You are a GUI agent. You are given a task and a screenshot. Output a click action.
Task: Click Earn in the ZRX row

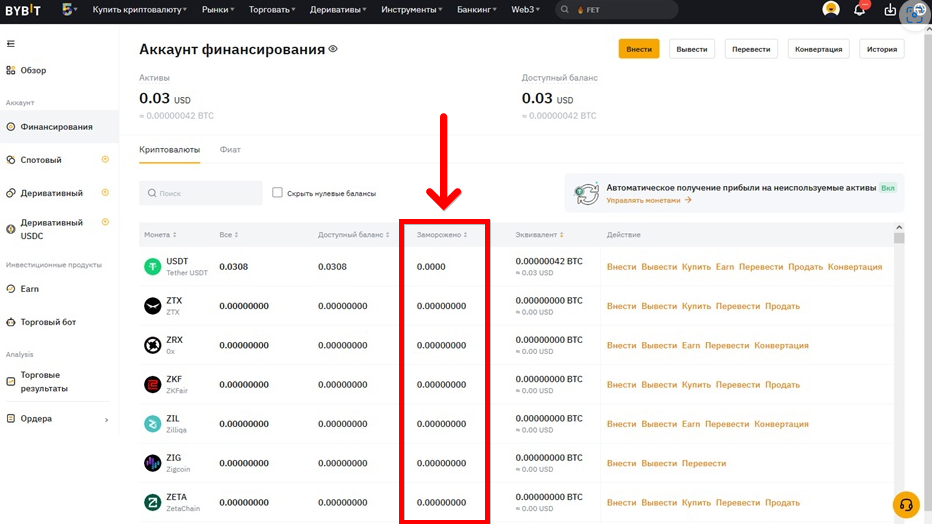point(691,345)
